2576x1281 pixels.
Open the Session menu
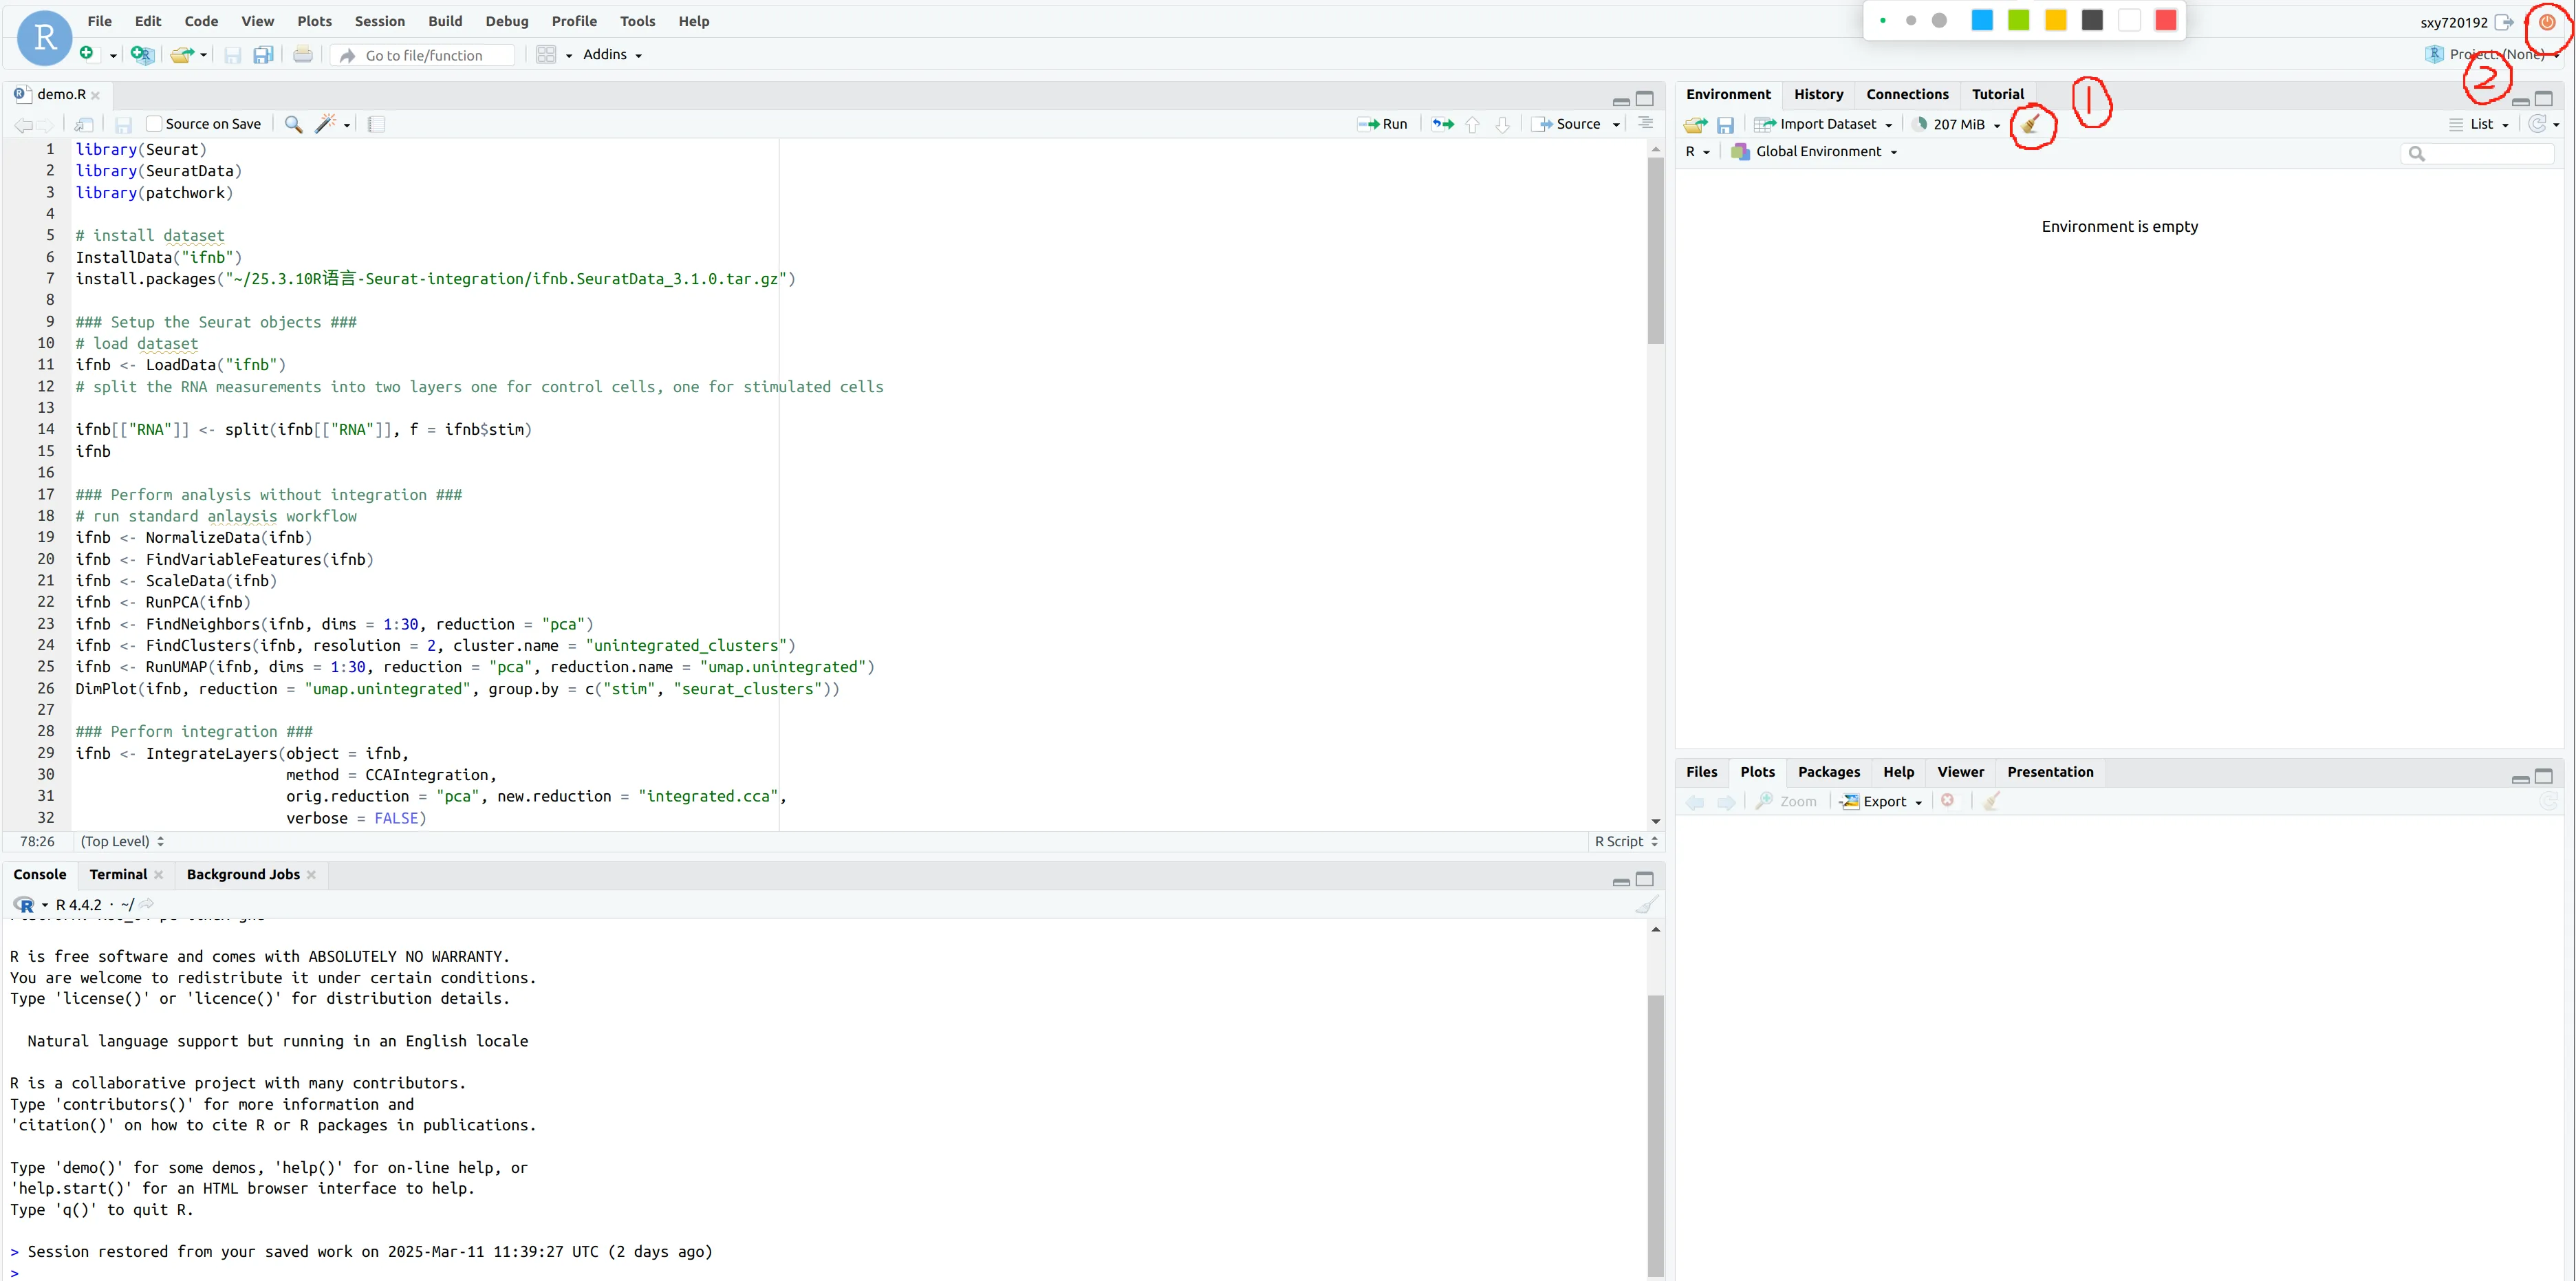380,21
